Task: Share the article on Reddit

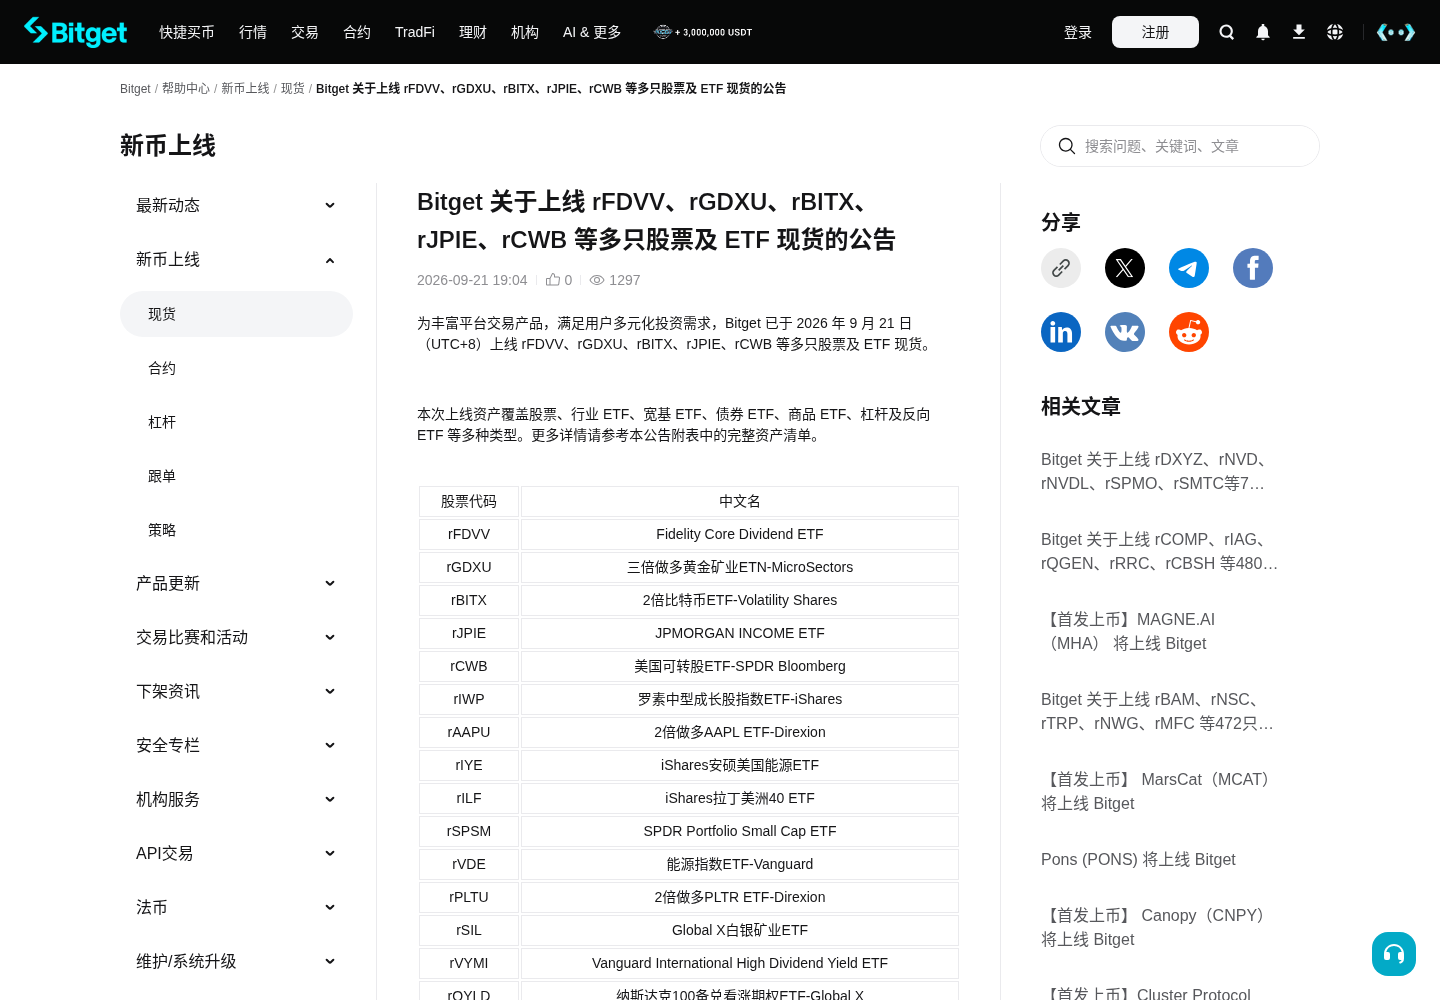Action: [1189, 332]
